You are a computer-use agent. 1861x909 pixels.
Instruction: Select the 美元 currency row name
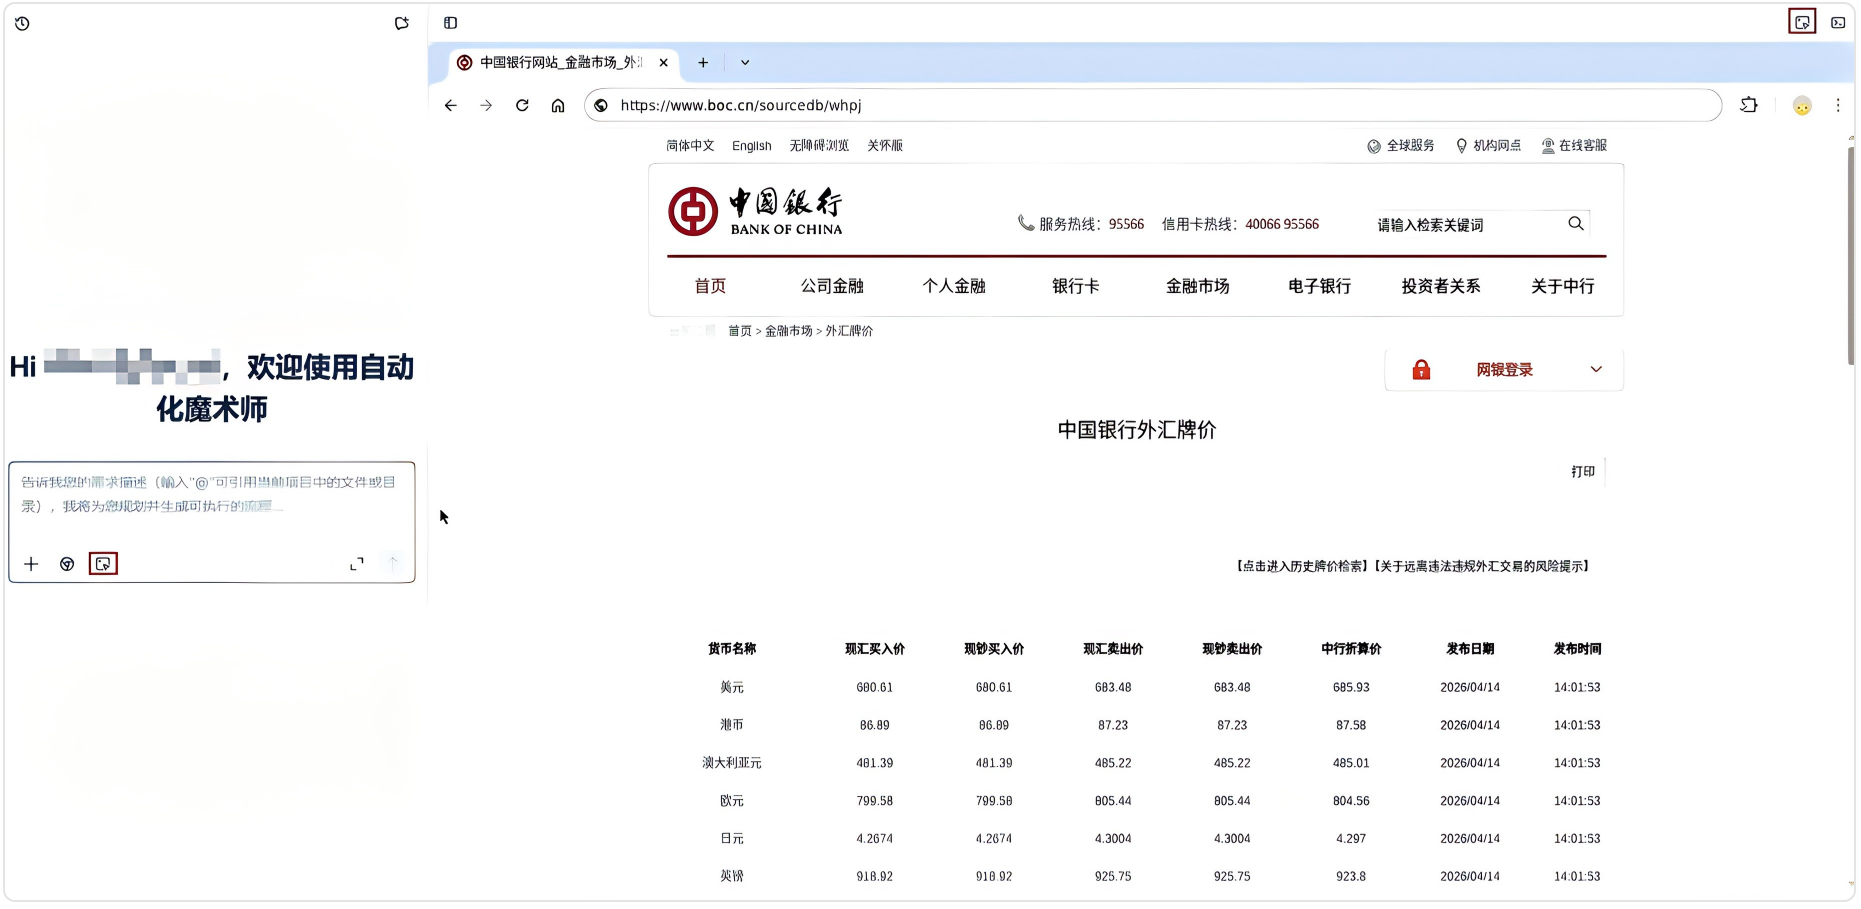point(732,687)
